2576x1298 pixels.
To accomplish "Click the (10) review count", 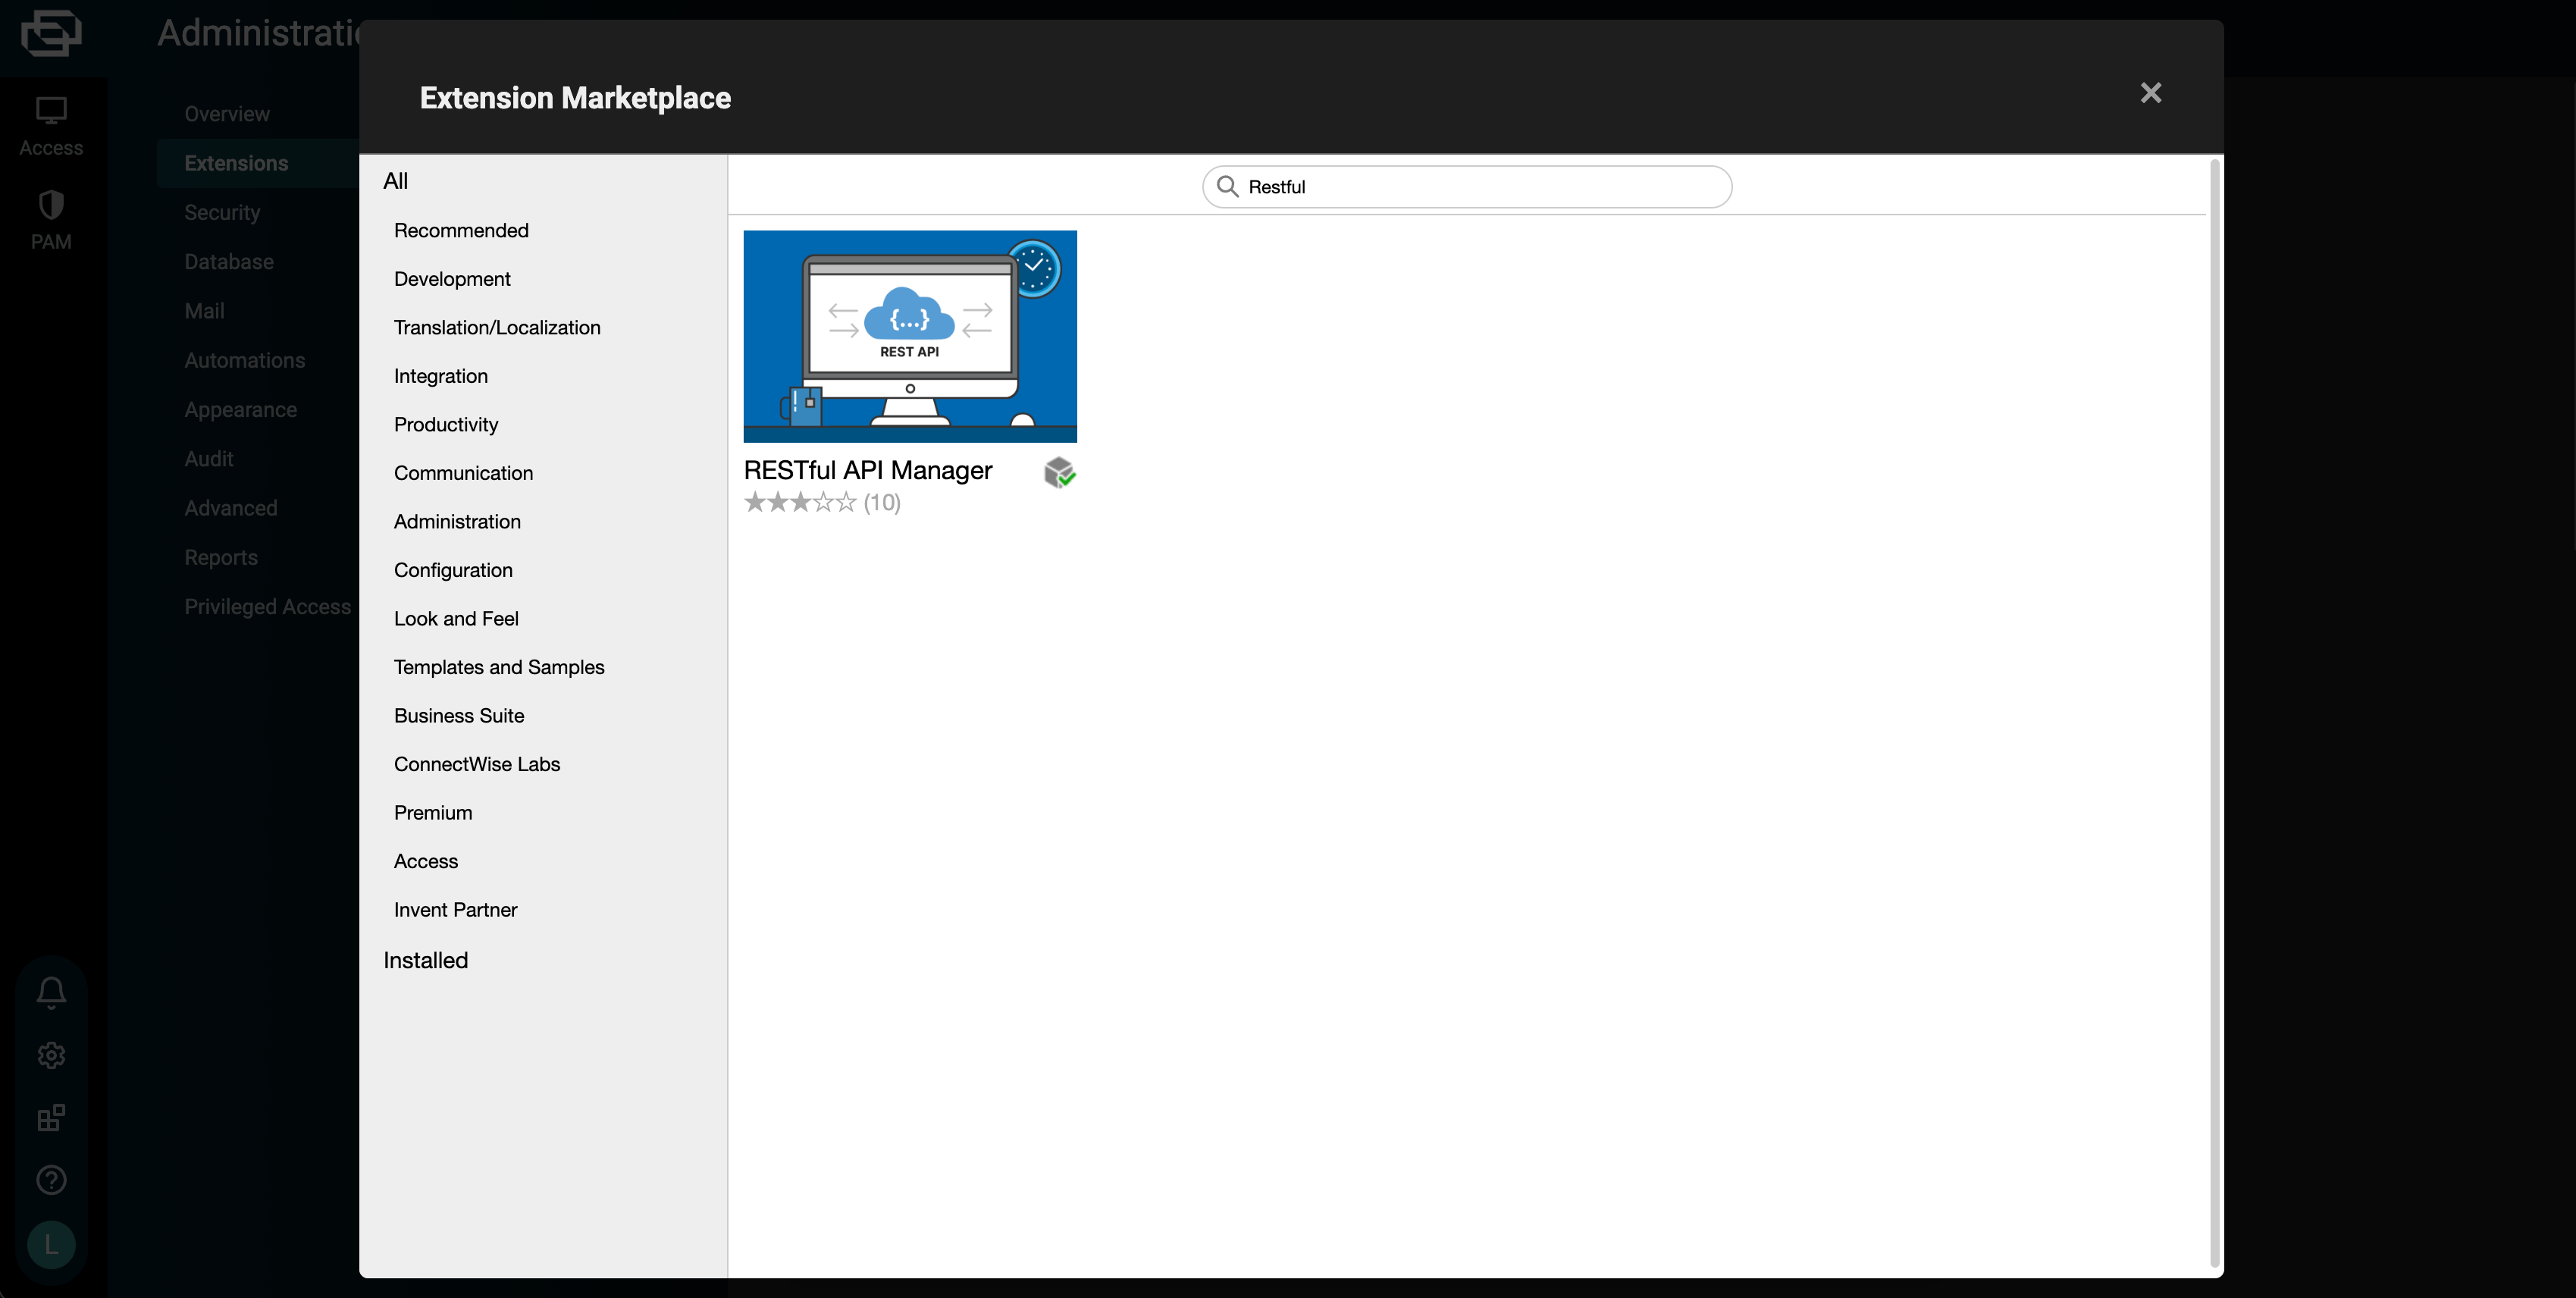I will [881, 502].
